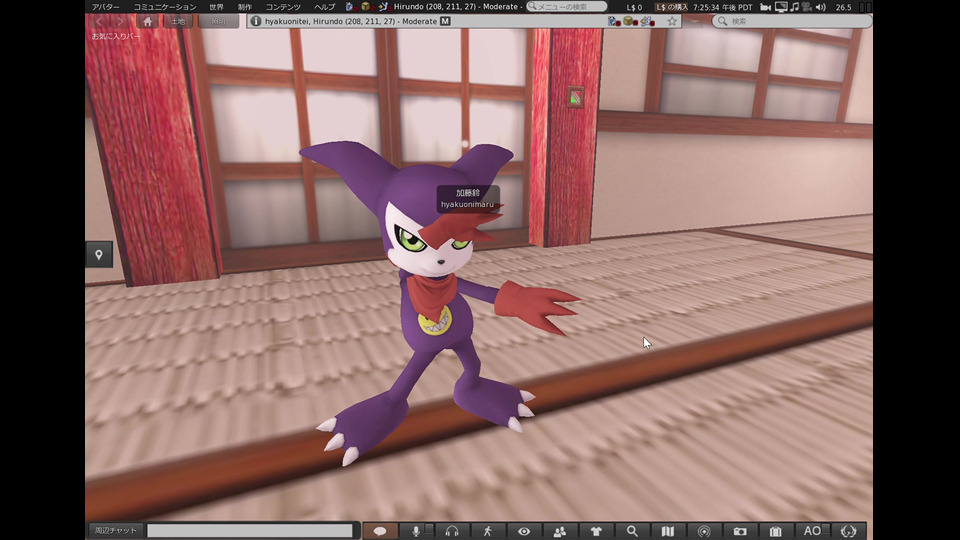Click the push restriction icon in menu bar
Screen dimensions: 960x540
[383, 7]
